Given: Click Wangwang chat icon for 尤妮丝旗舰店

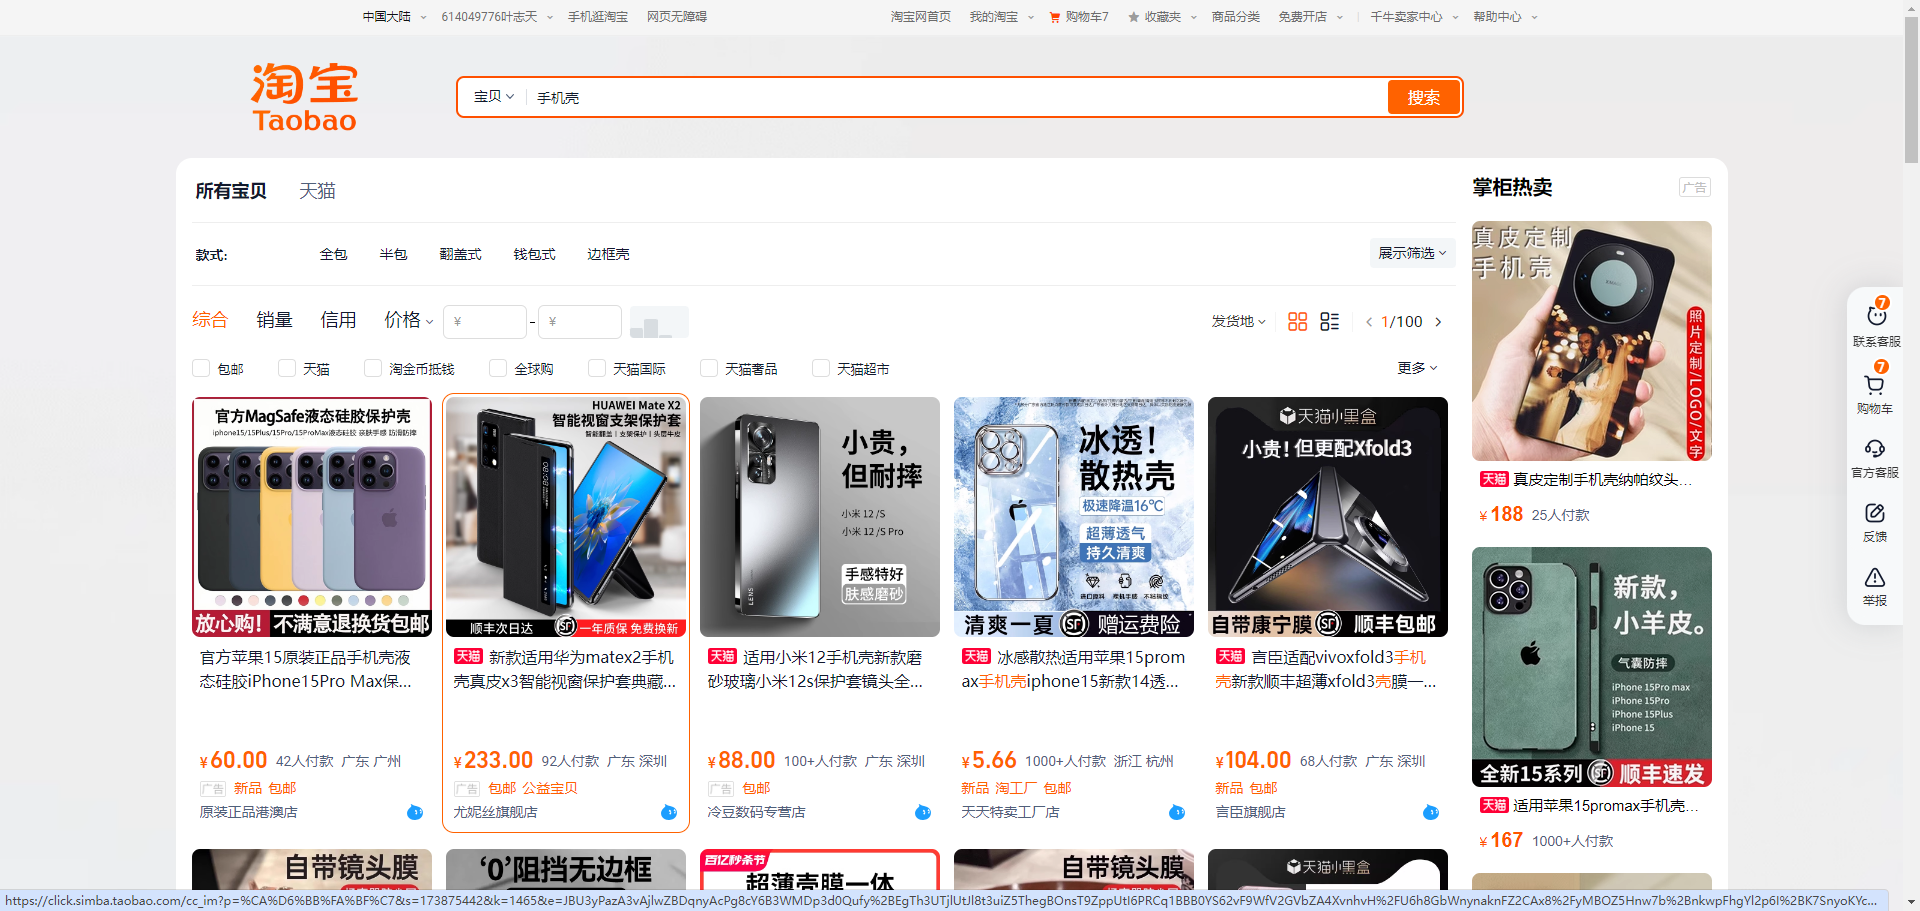Looking at the screenshot, I should 669,812.
